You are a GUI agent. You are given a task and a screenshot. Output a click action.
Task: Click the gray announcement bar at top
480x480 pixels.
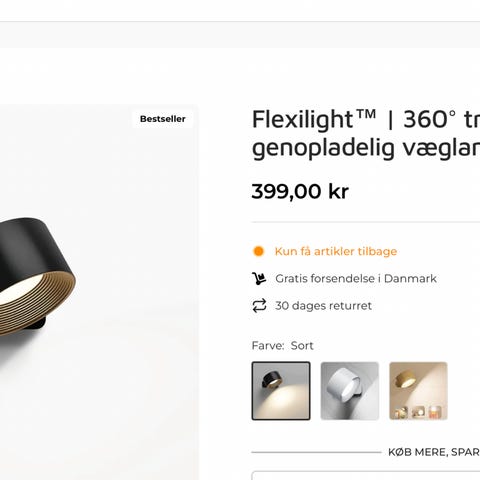click(x=240, y=35)
